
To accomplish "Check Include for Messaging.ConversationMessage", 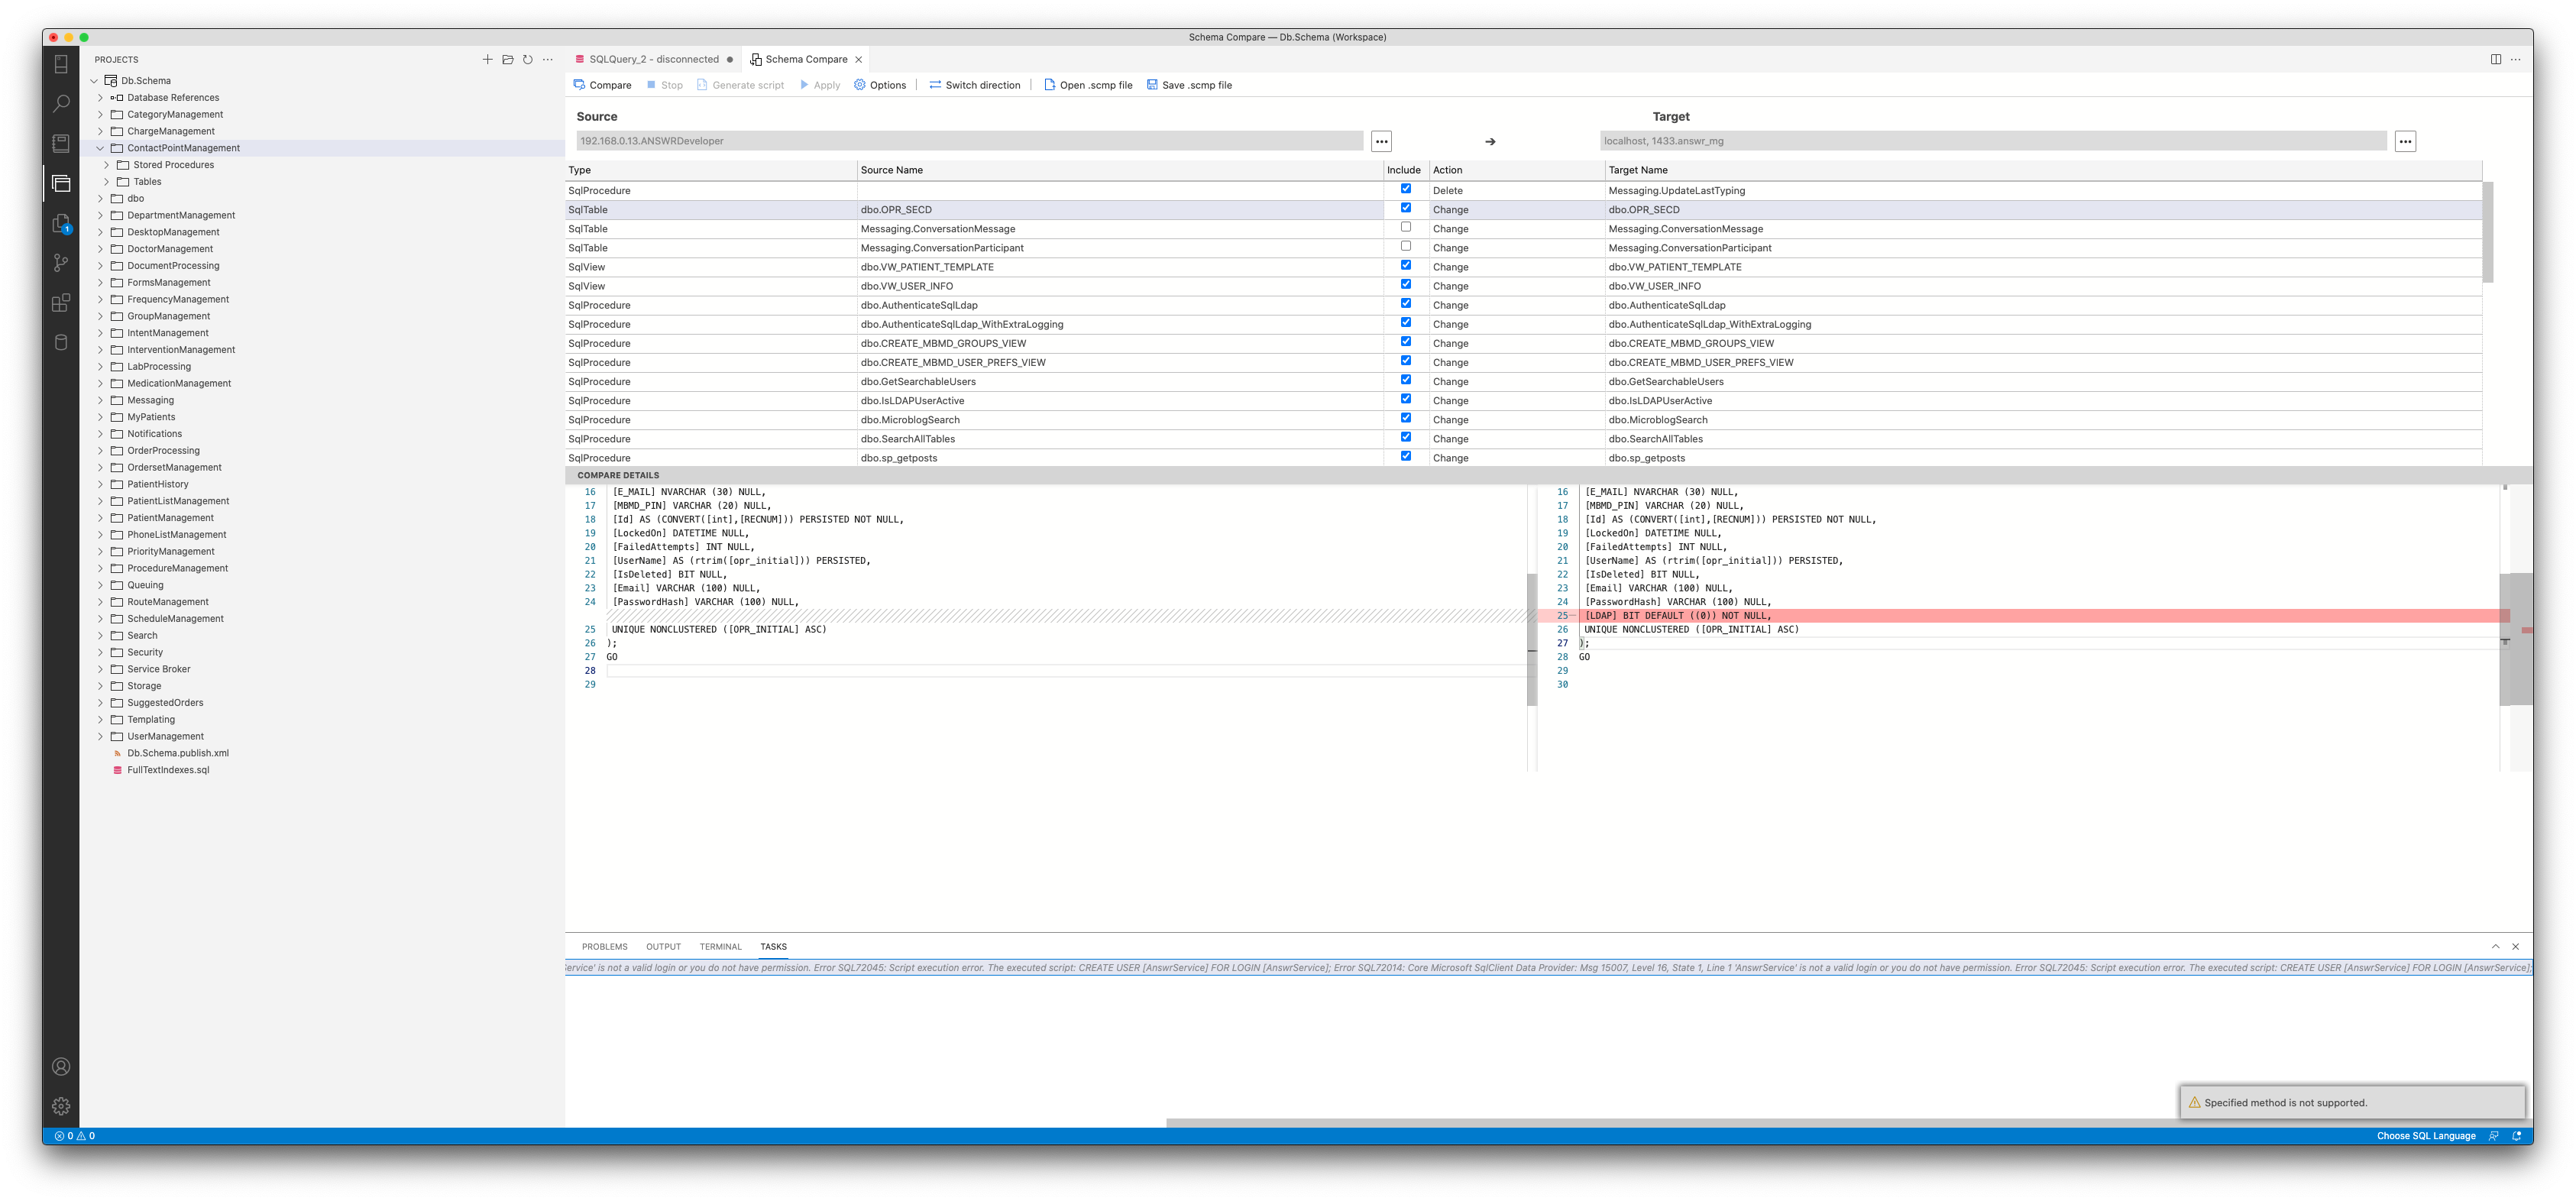I will click(1406, 226).
